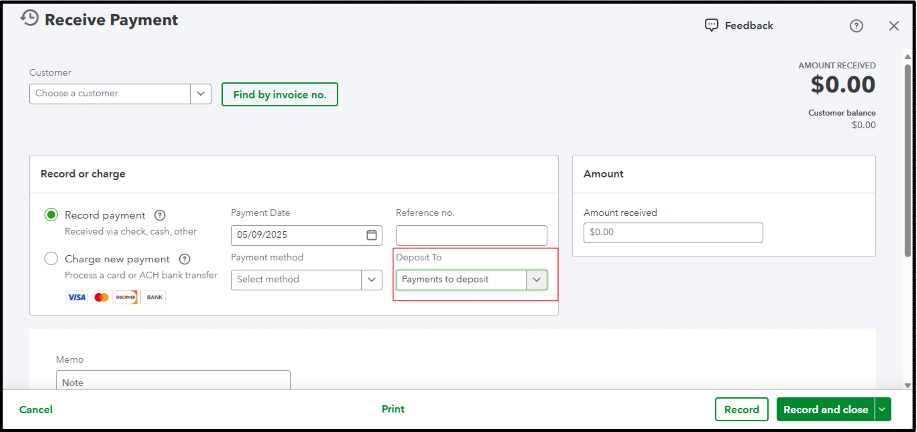Expand the Deposit To dropdown
Image resolution: width=917 pixels, height=432 pixels.
pyautogui.click(x=538, y=279)
